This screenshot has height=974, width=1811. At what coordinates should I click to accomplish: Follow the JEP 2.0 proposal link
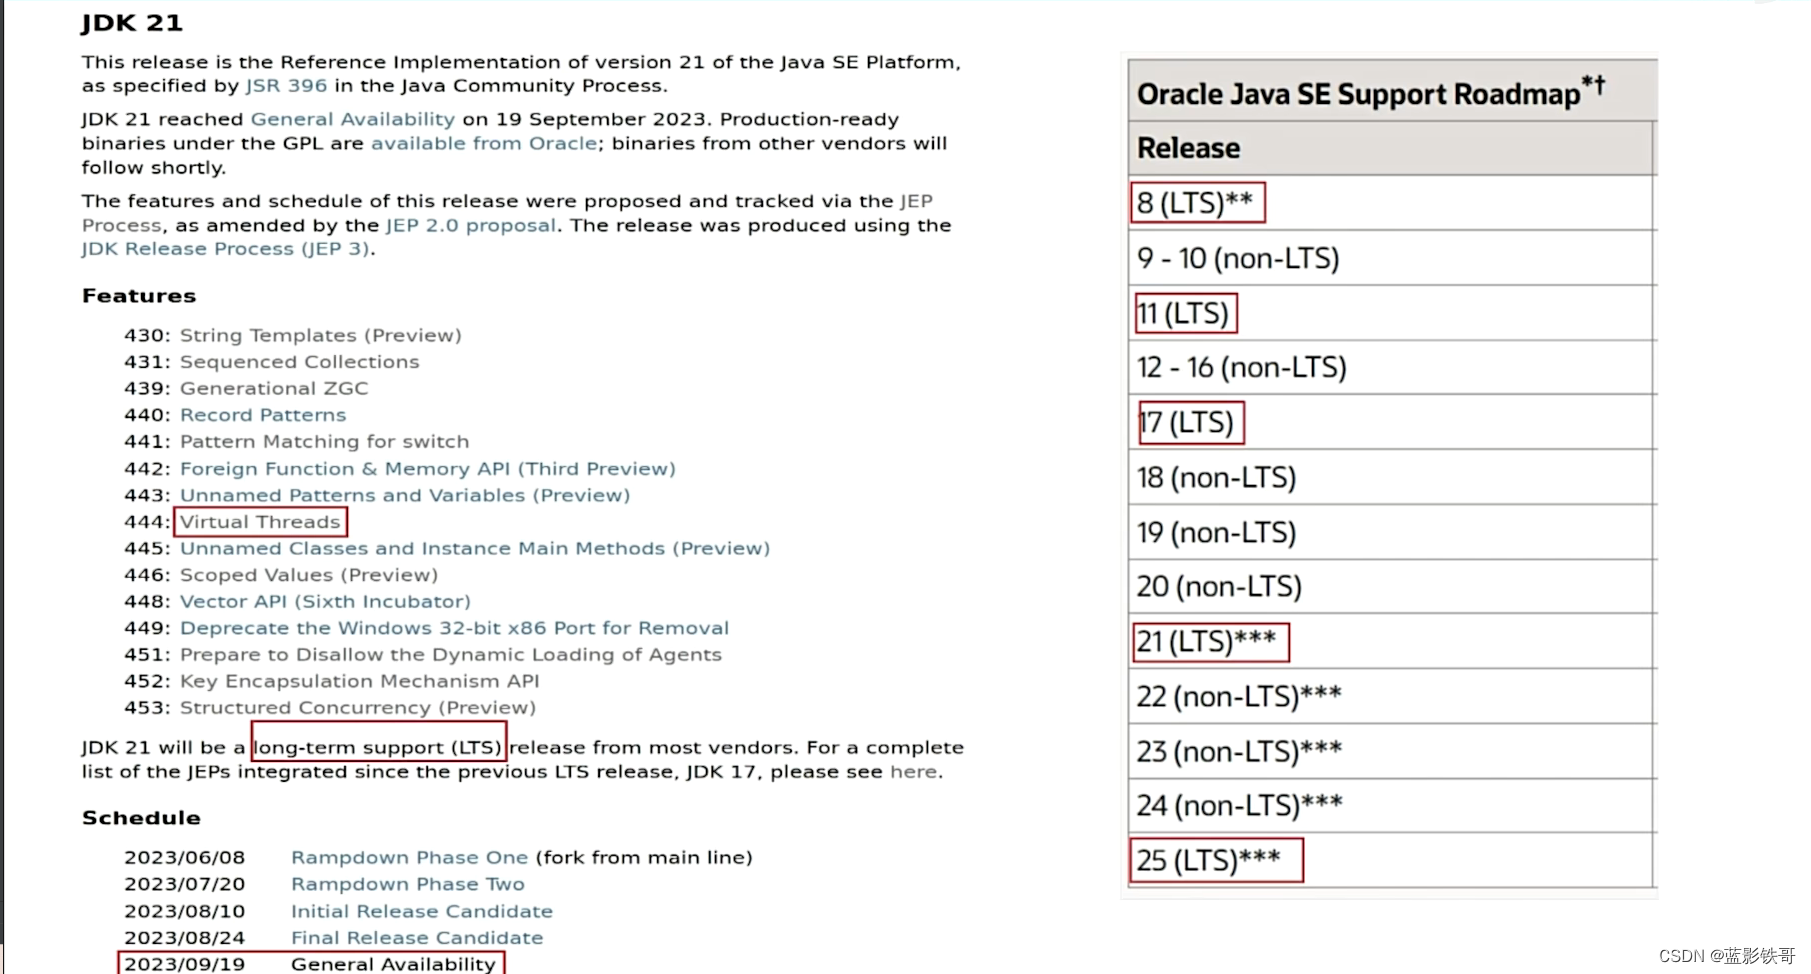click(470, 225)
